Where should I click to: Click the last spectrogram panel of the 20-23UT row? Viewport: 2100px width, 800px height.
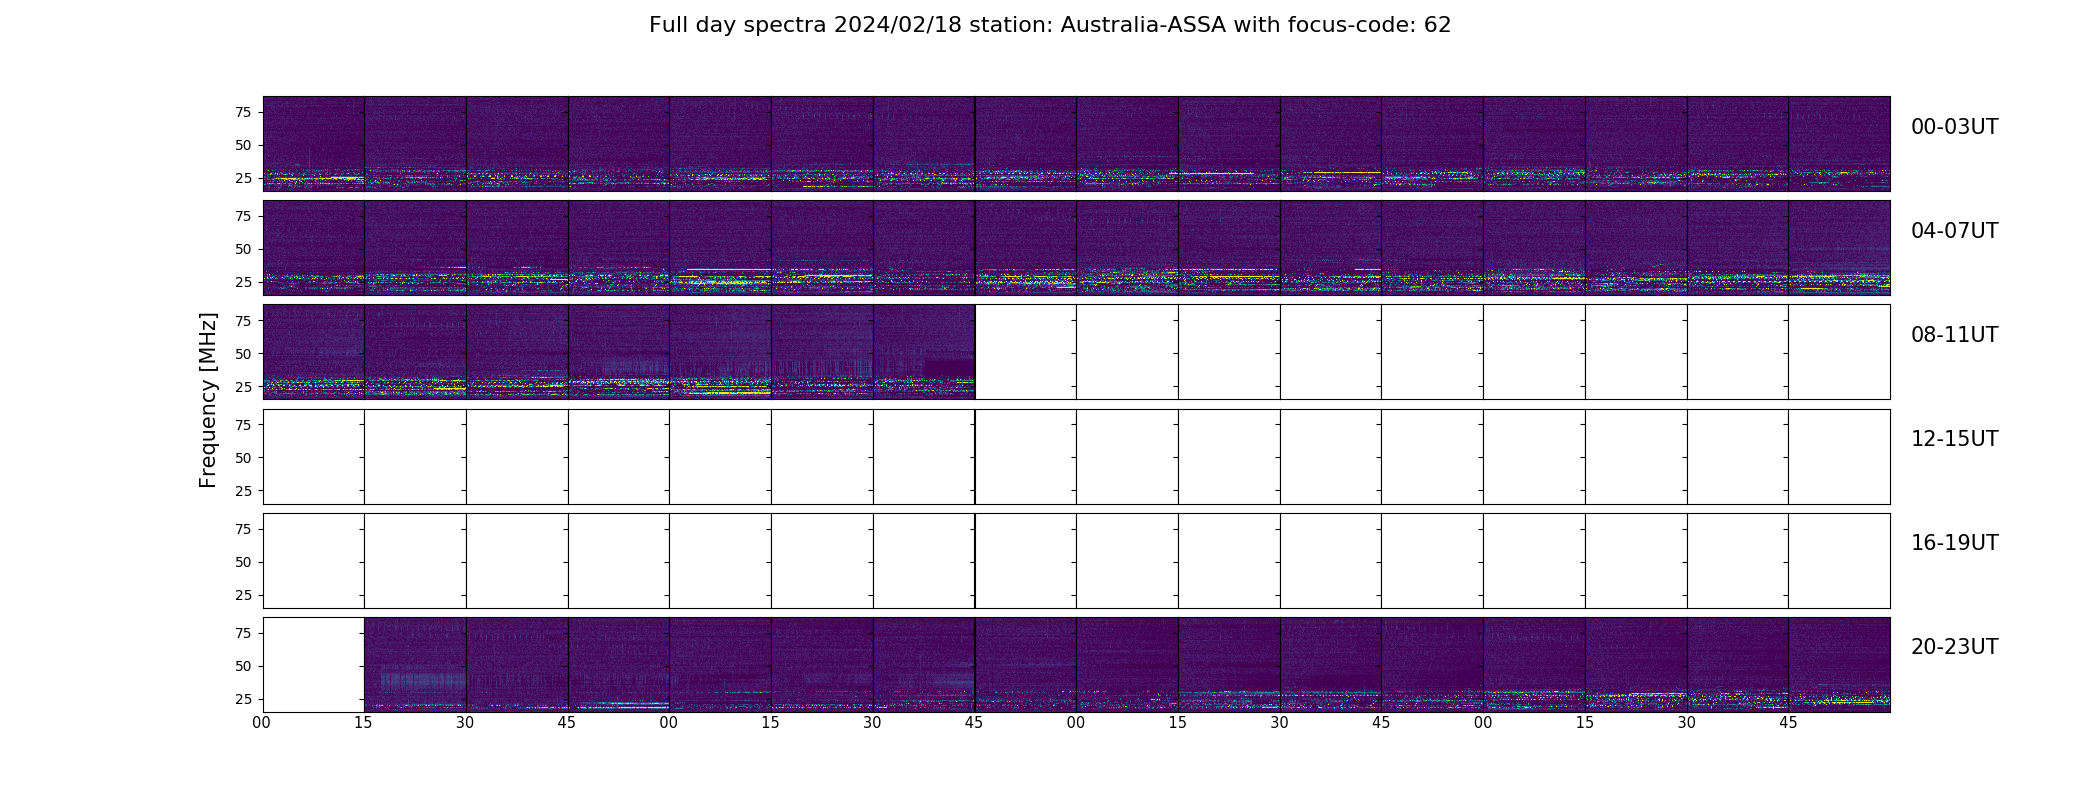[1839, 665]
